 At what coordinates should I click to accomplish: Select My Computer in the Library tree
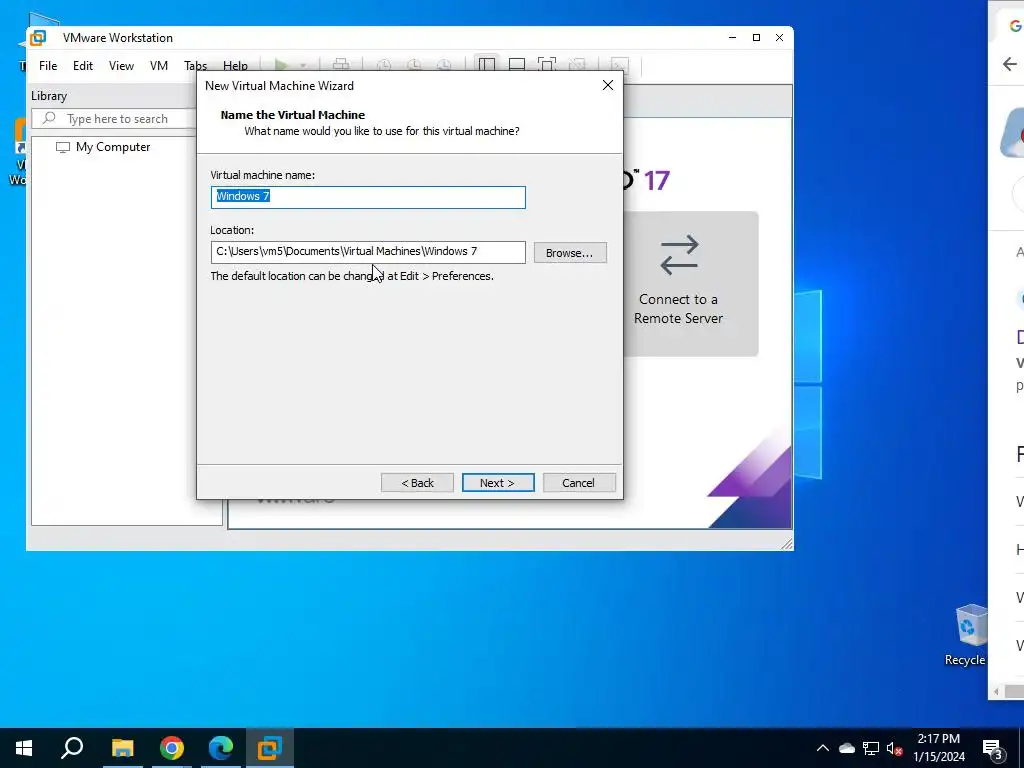pos(112,147)
